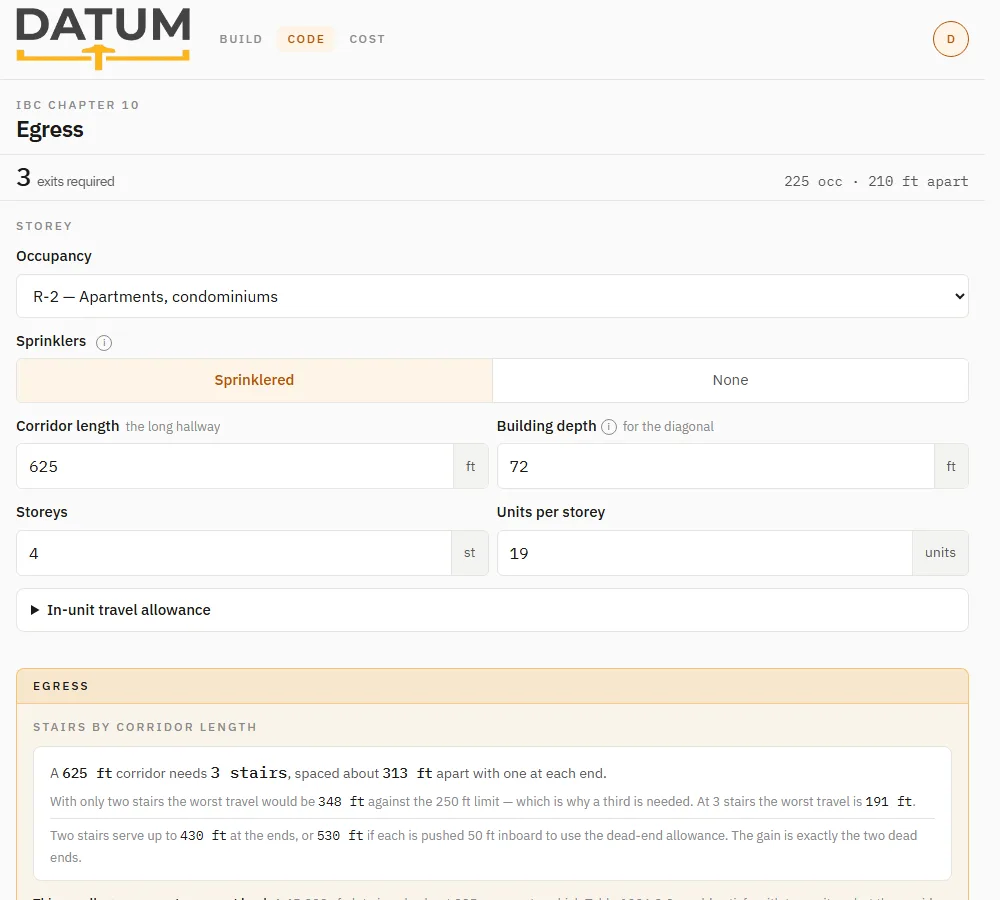Show the Sprinklers info tooltip icon

coord(104,343)
